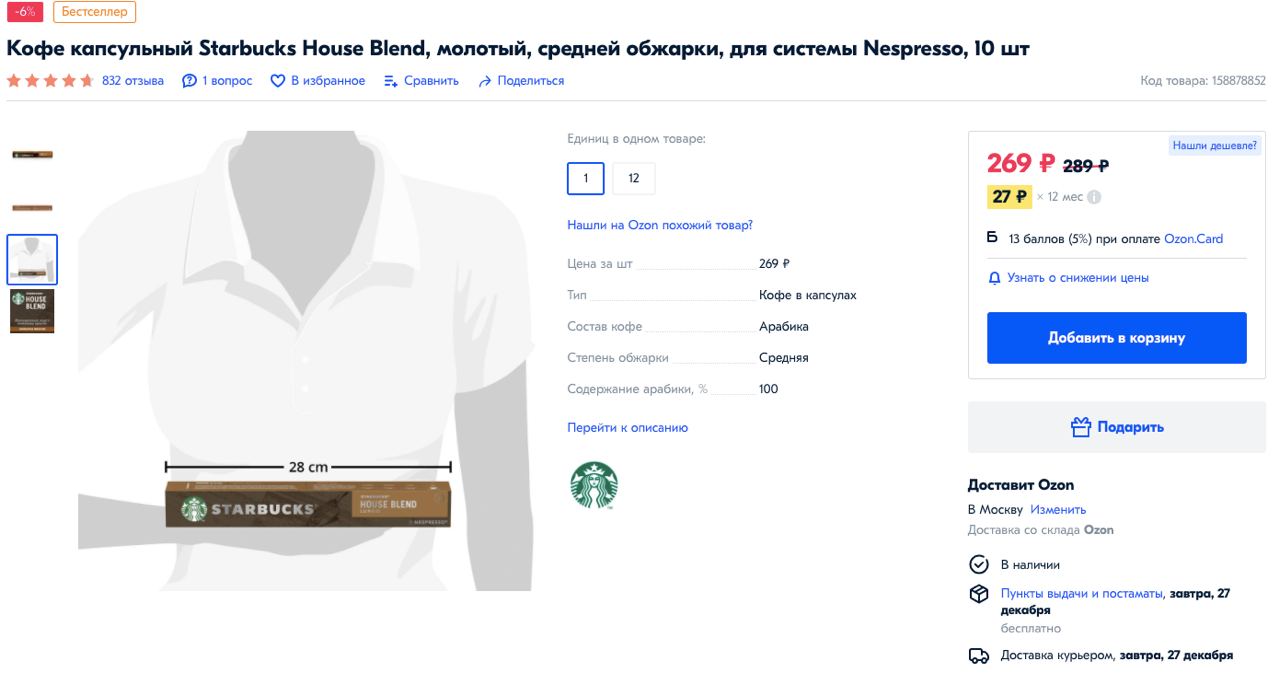Click the star rating icons

pyautogui.click(x=50, y=81)
